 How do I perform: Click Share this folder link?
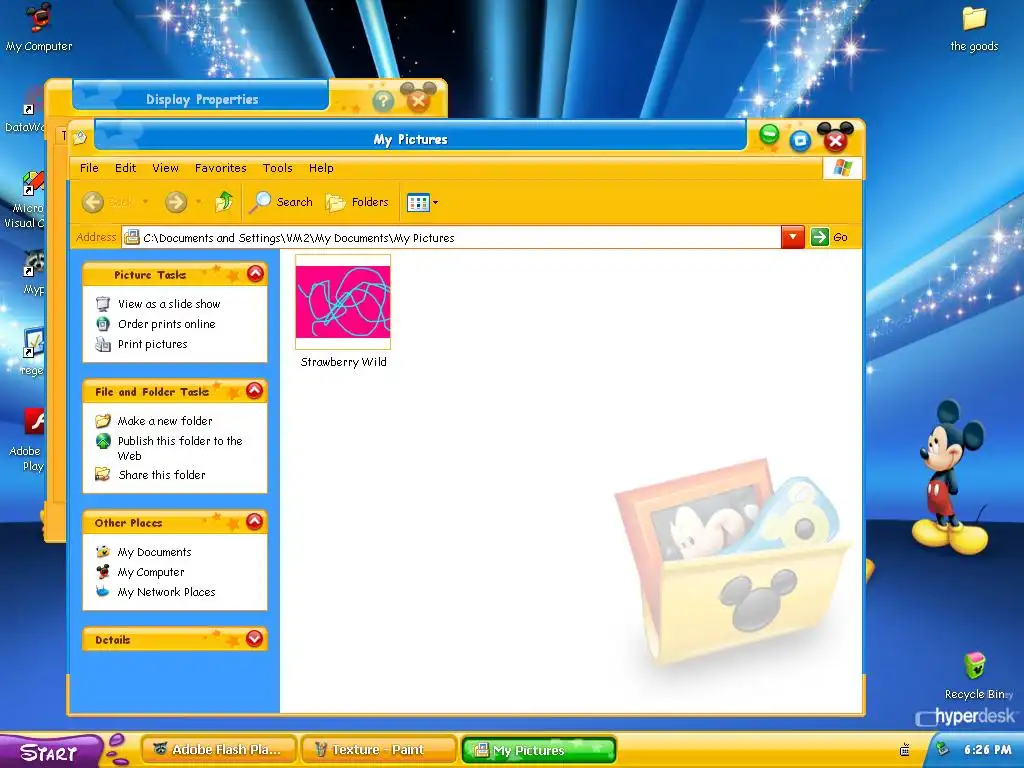click(x=162, y=475)
